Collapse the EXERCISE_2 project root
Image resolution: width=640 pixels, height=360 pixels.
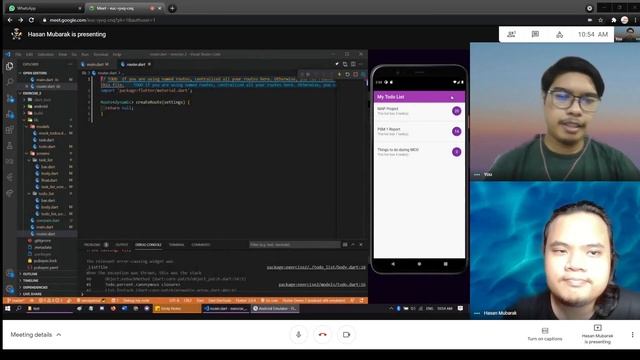(32, 93)
